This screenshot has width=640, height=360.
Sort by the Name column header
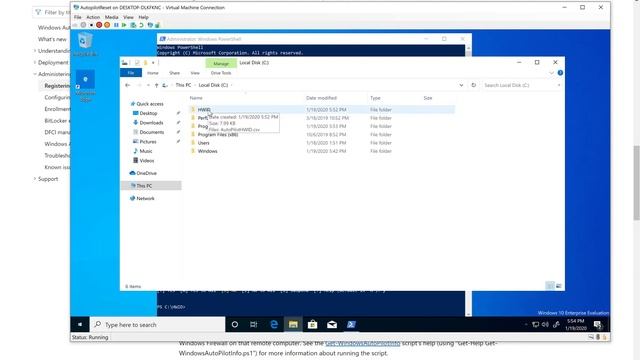(196, 98)
